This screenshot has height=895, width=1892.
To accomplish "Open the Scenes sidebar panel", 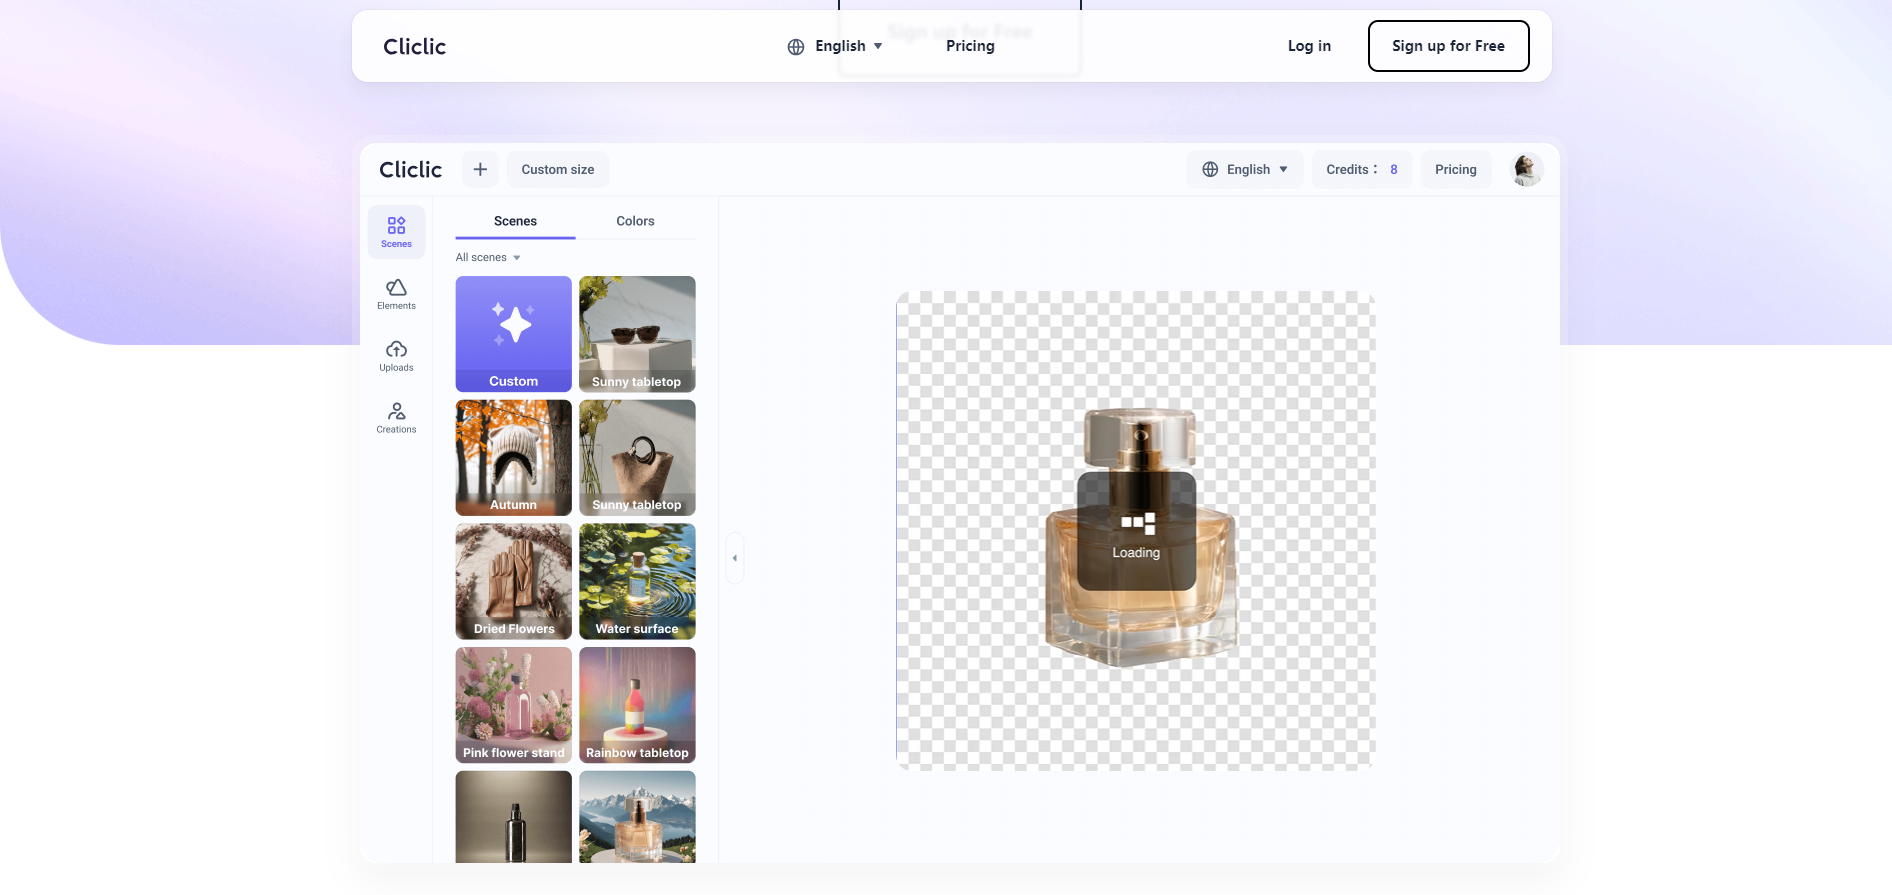I will click(396, 232).
